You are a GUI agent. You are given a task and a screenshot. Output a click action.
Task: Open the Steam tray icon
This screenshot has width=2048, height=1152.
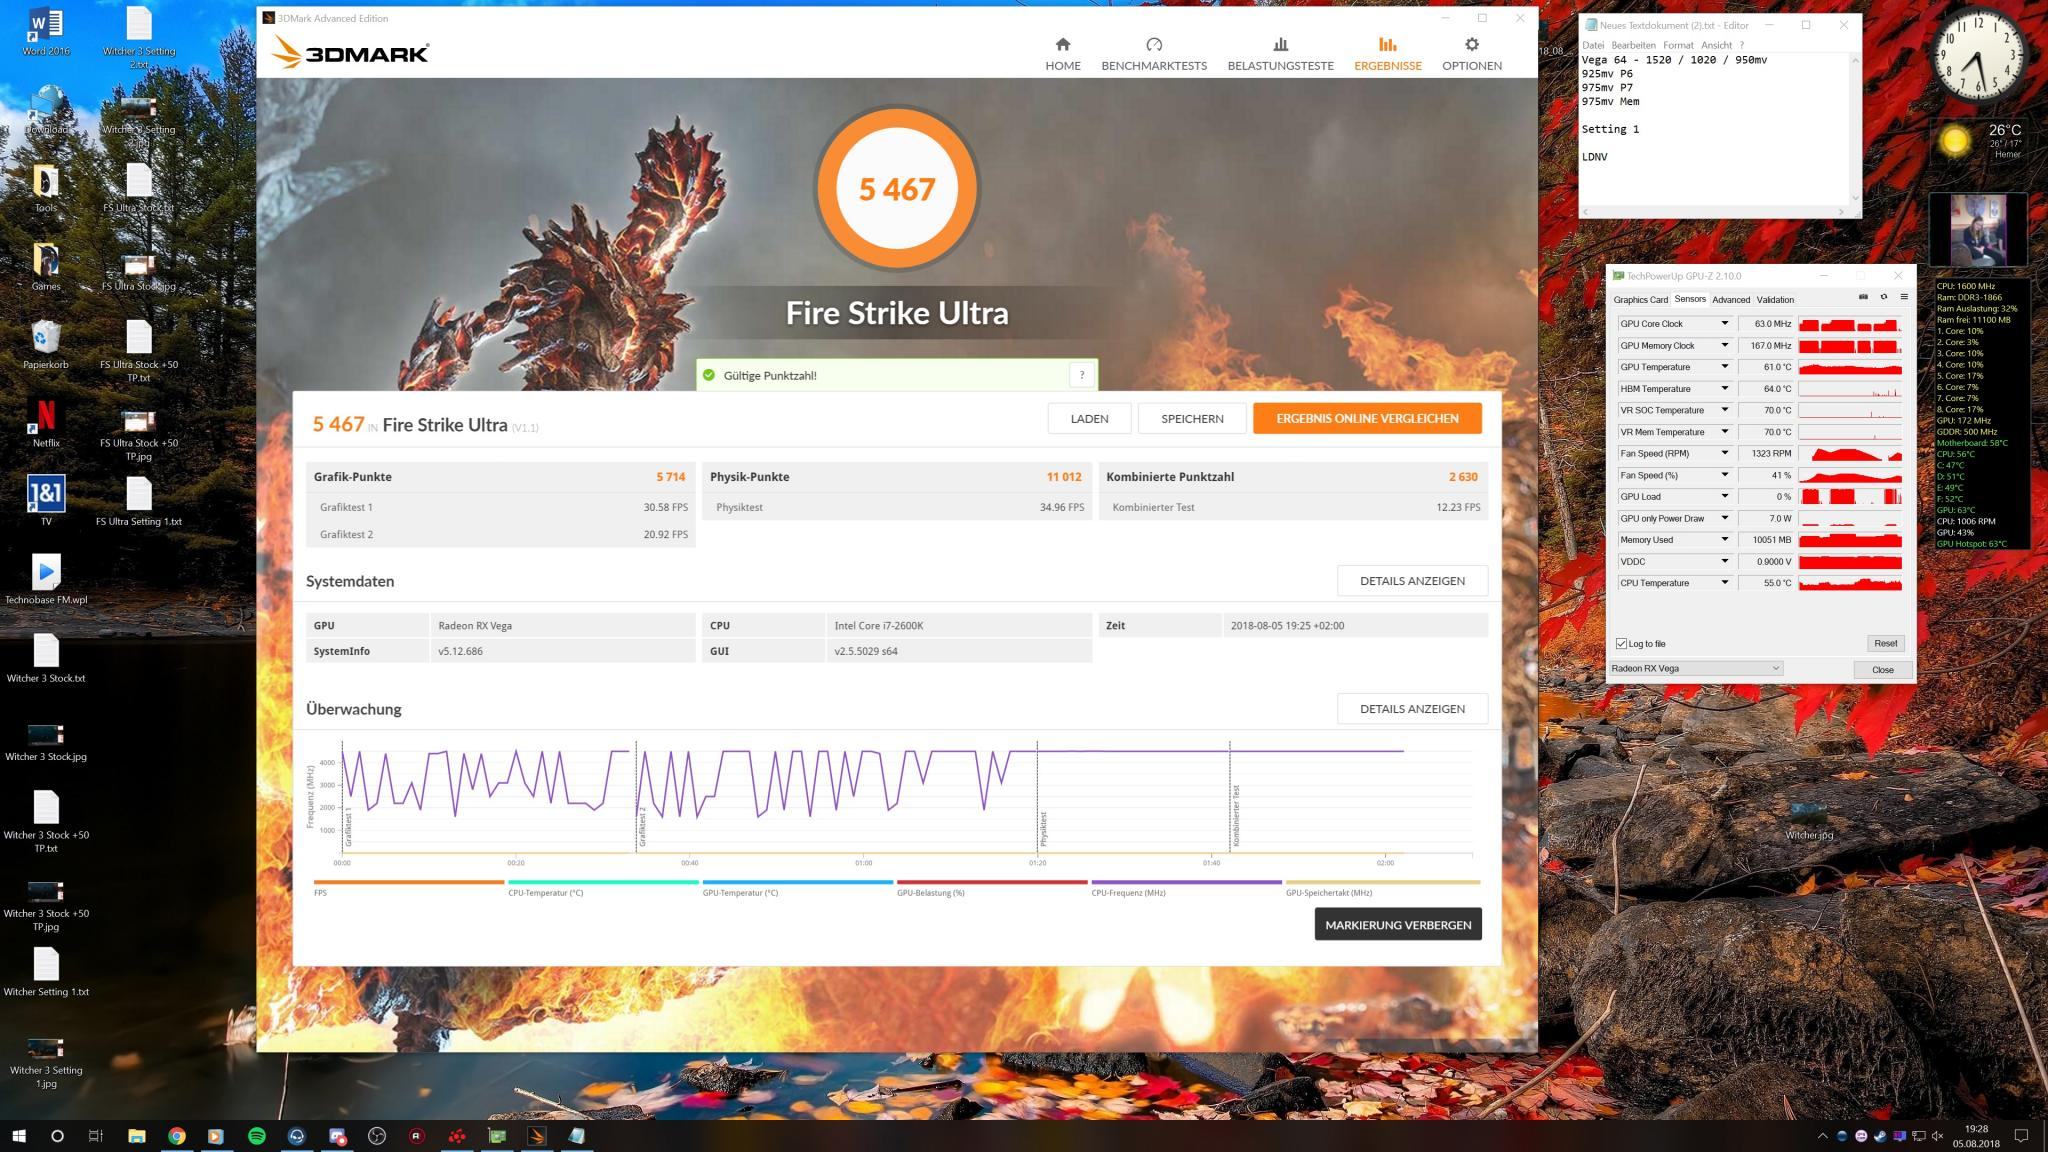pyautogui.click(x=1880, y=1136)
